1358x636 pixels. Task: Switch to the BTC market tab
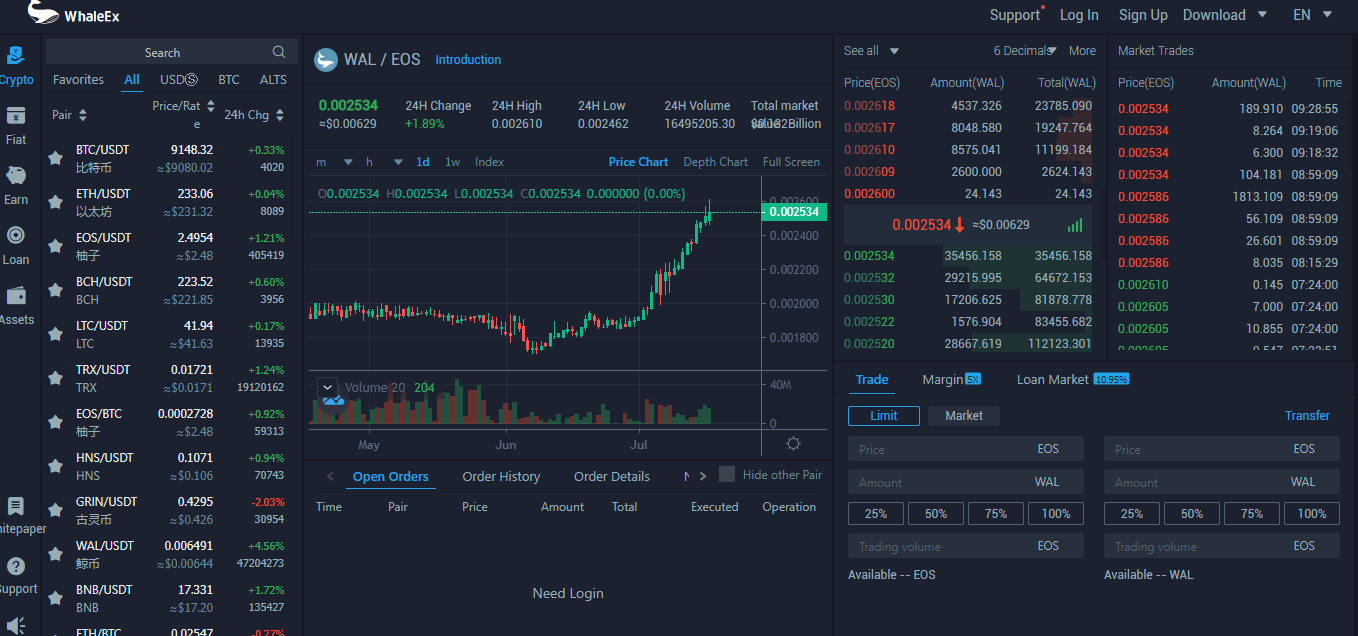[x=229, y=80]
